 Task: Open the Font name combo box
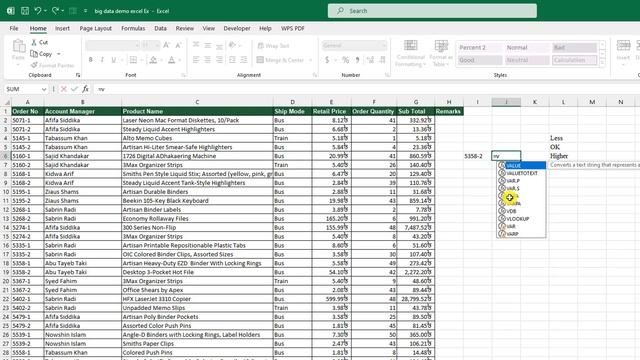(x=112, y=45)
